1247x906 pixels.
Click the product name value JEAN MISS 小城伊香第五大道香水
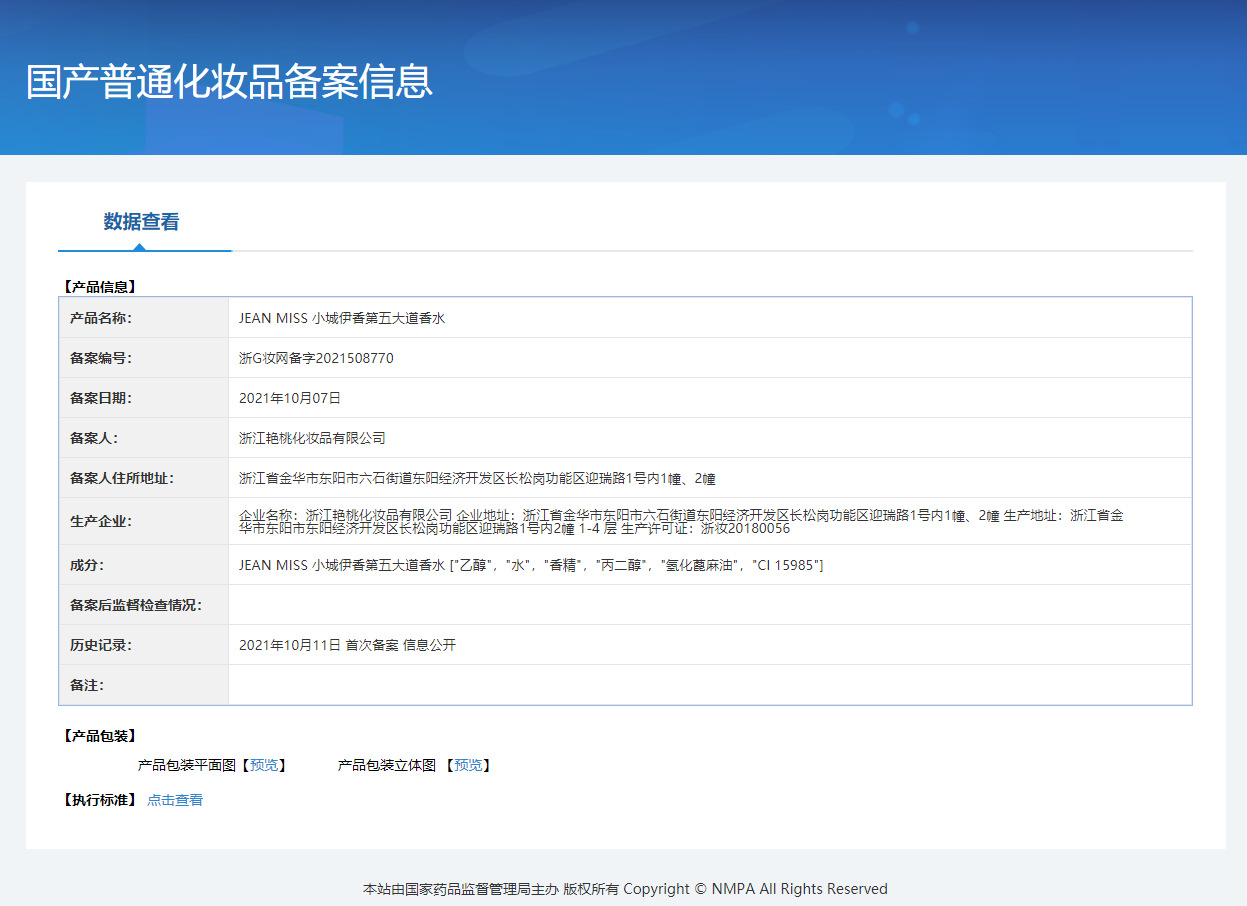pos(341,318)
